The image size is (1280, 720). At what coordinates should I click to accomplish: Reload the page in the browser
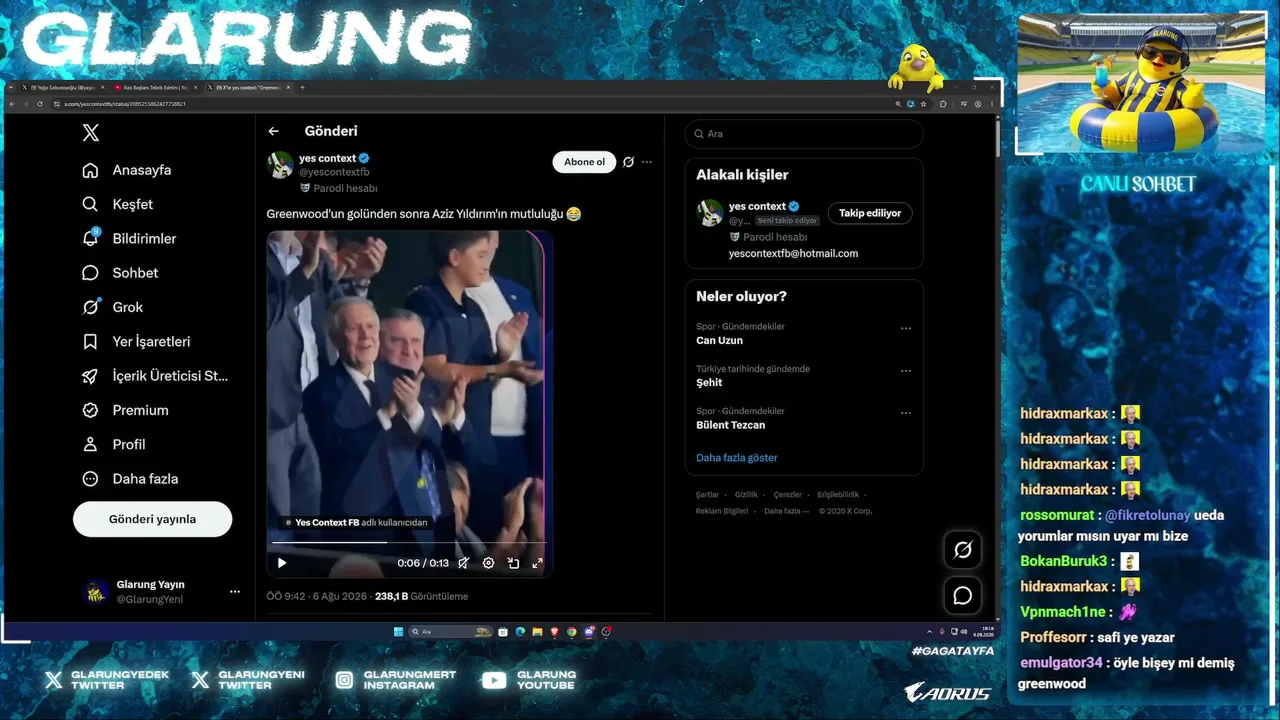[40, 104]
